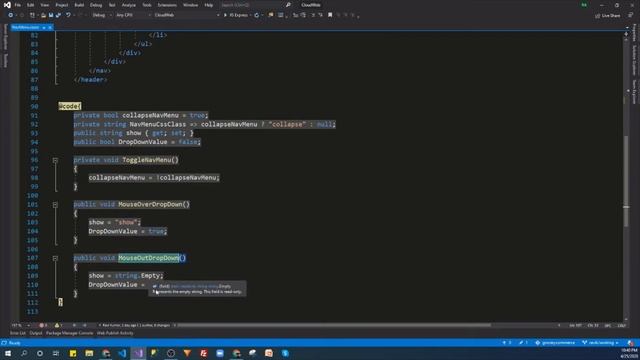Open the Package Manager Console tab

69,333
